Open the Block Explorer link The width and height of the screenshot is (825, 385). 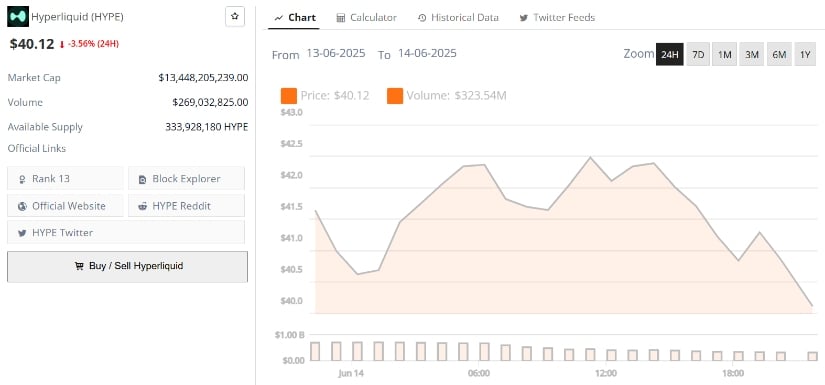(186, 178)
